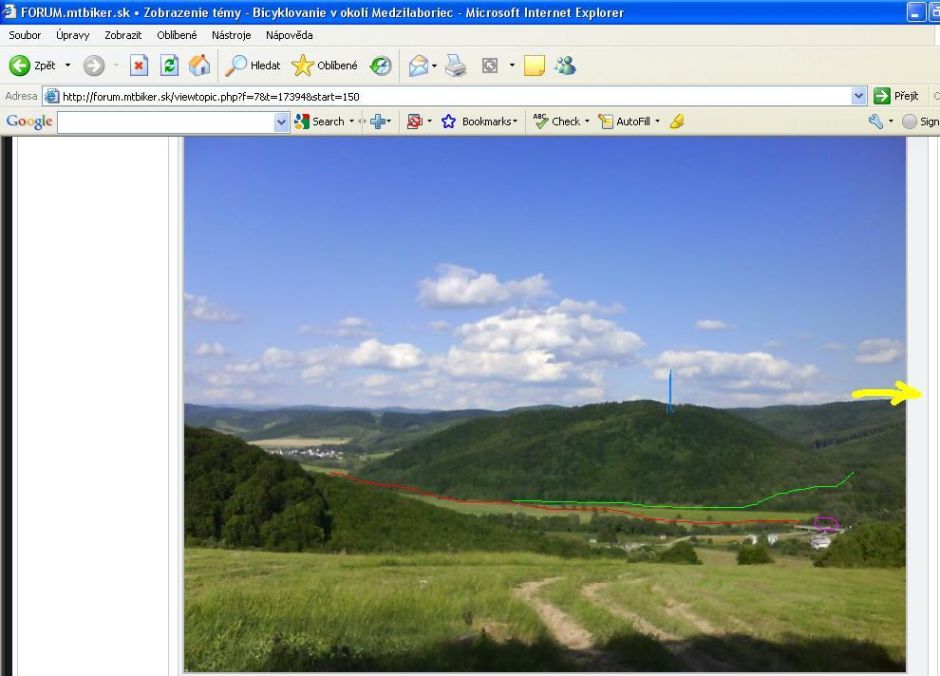This screenshot has height=676, width=940.
Task: Click the Přejít go button
Action: [896, 96]
